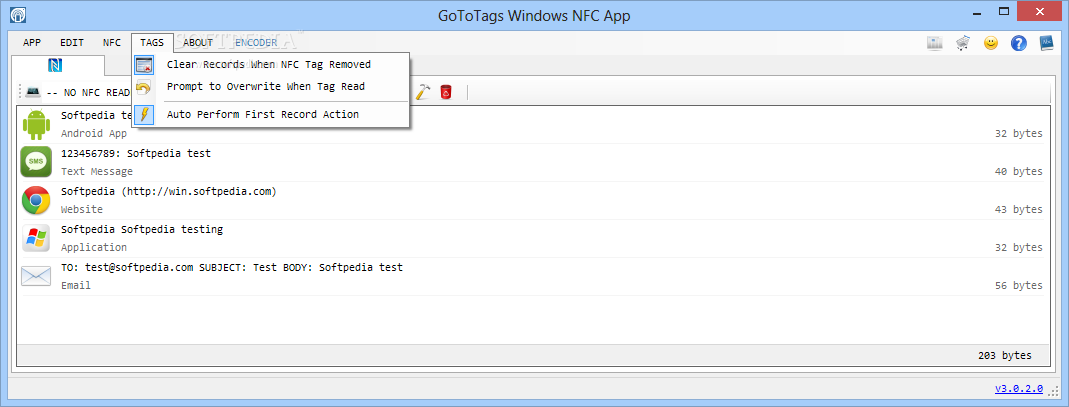Select the NFC logo tab
This screenshot has height=407, width=1069.
tap(56, 65)
